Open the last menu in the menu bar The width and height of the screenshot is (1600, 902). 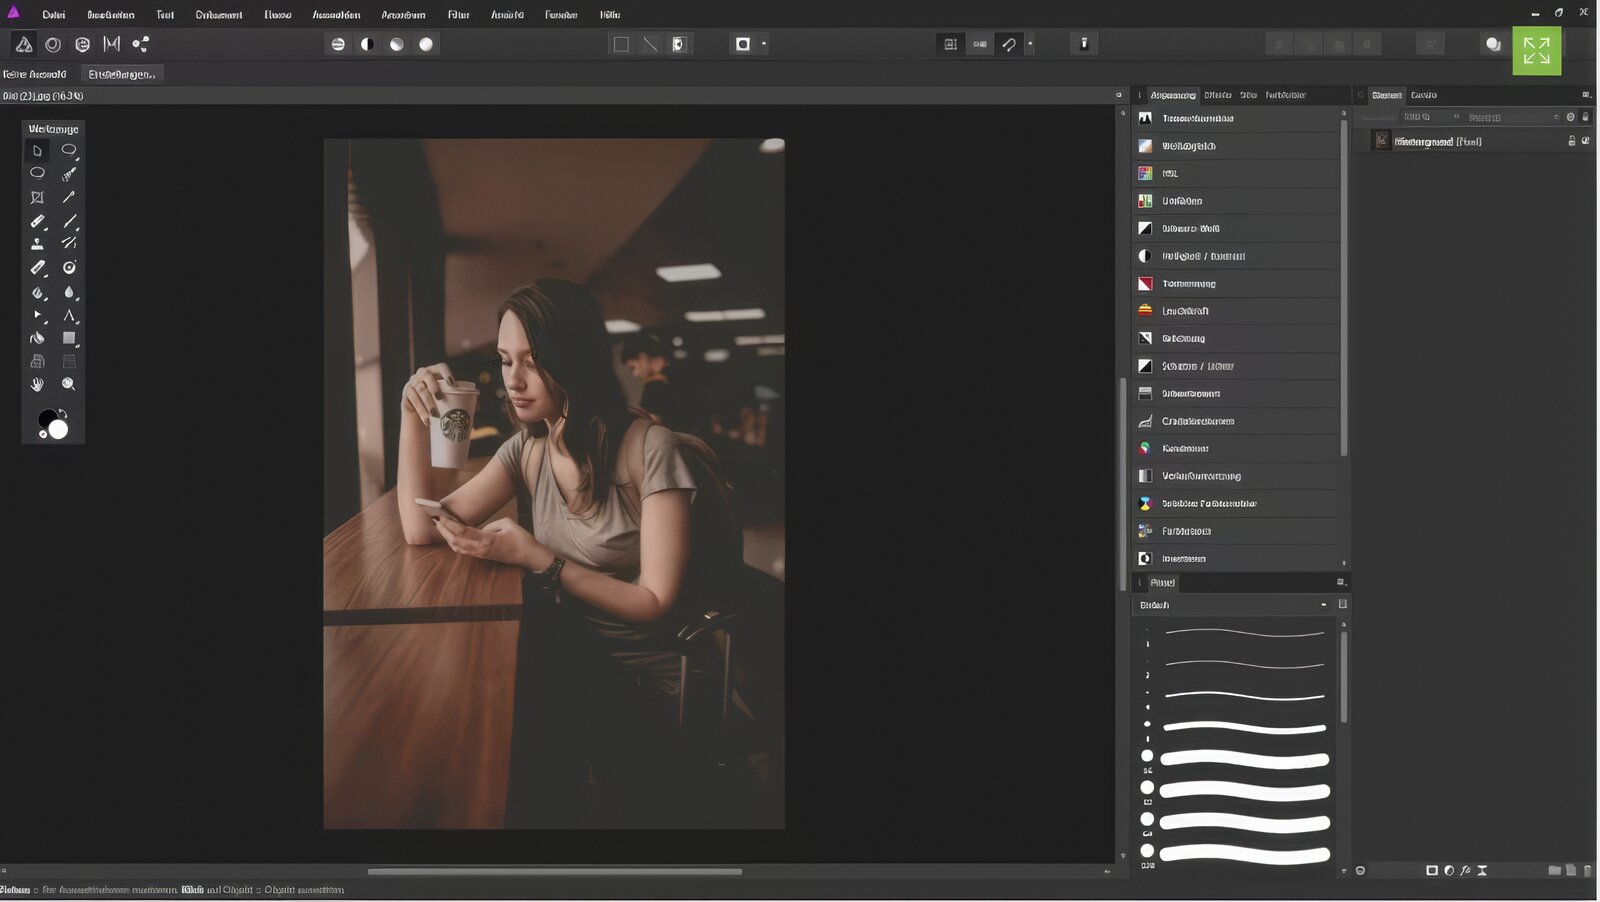(609, 15)
